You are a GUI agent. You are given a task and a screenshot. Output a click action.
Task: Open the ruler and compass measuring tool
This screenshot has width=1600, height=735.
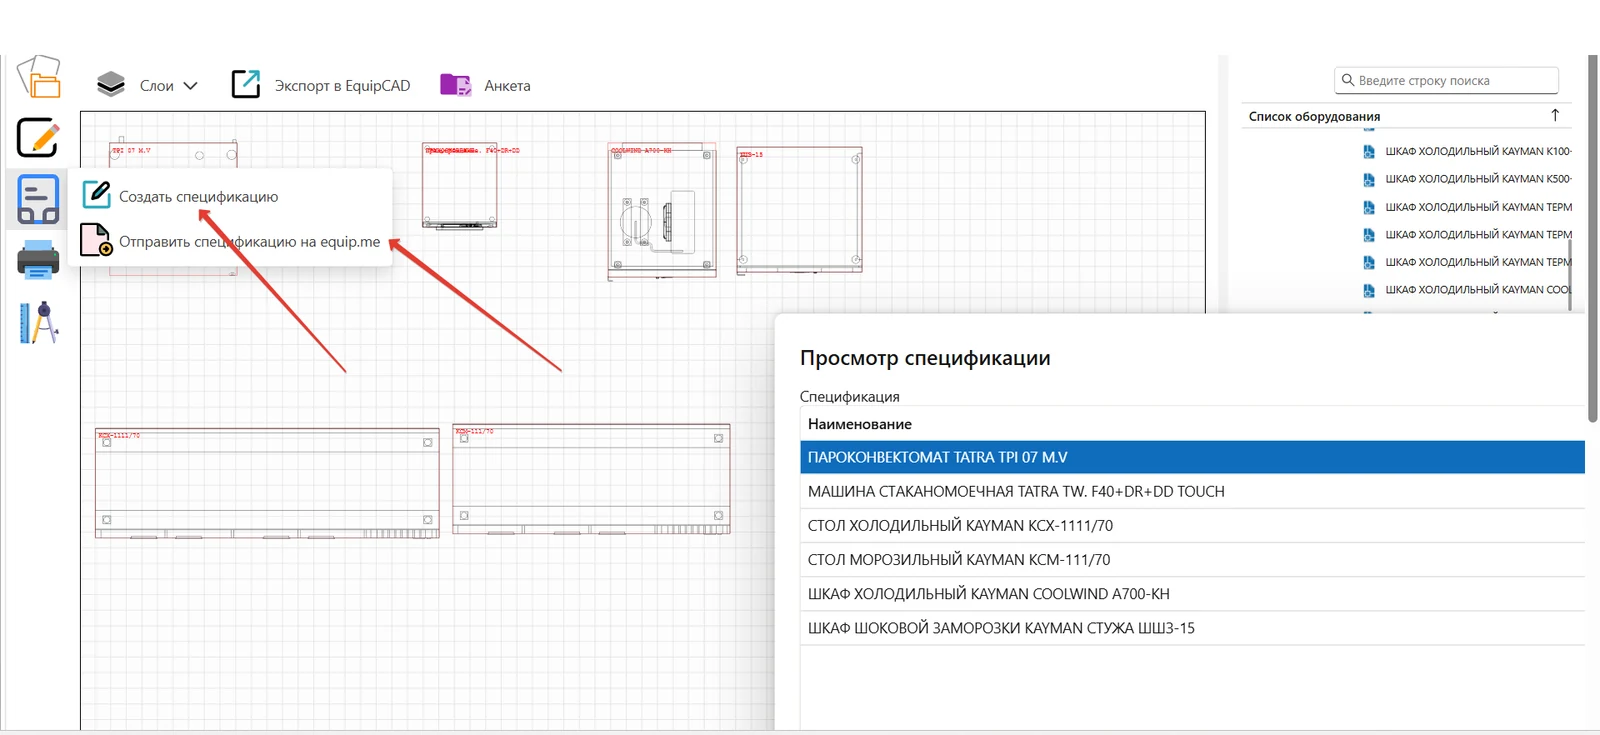[39, 323]
